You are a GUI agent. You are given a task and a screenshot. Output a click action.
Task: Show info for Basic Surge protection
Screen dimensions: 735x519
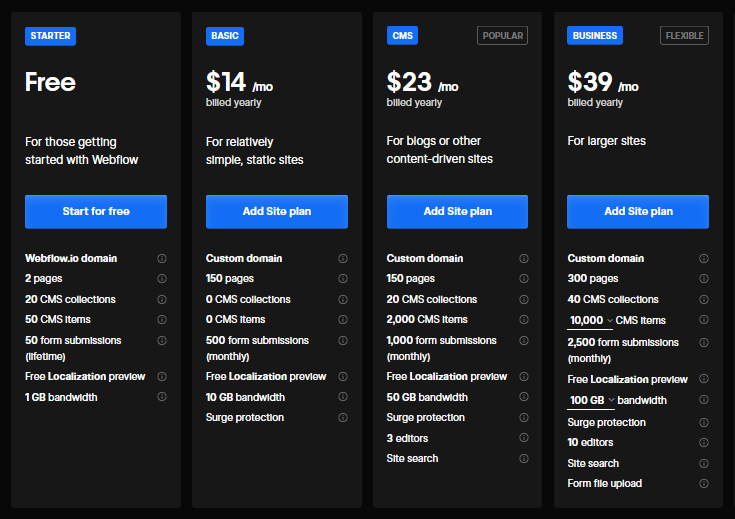click(343, 417)
